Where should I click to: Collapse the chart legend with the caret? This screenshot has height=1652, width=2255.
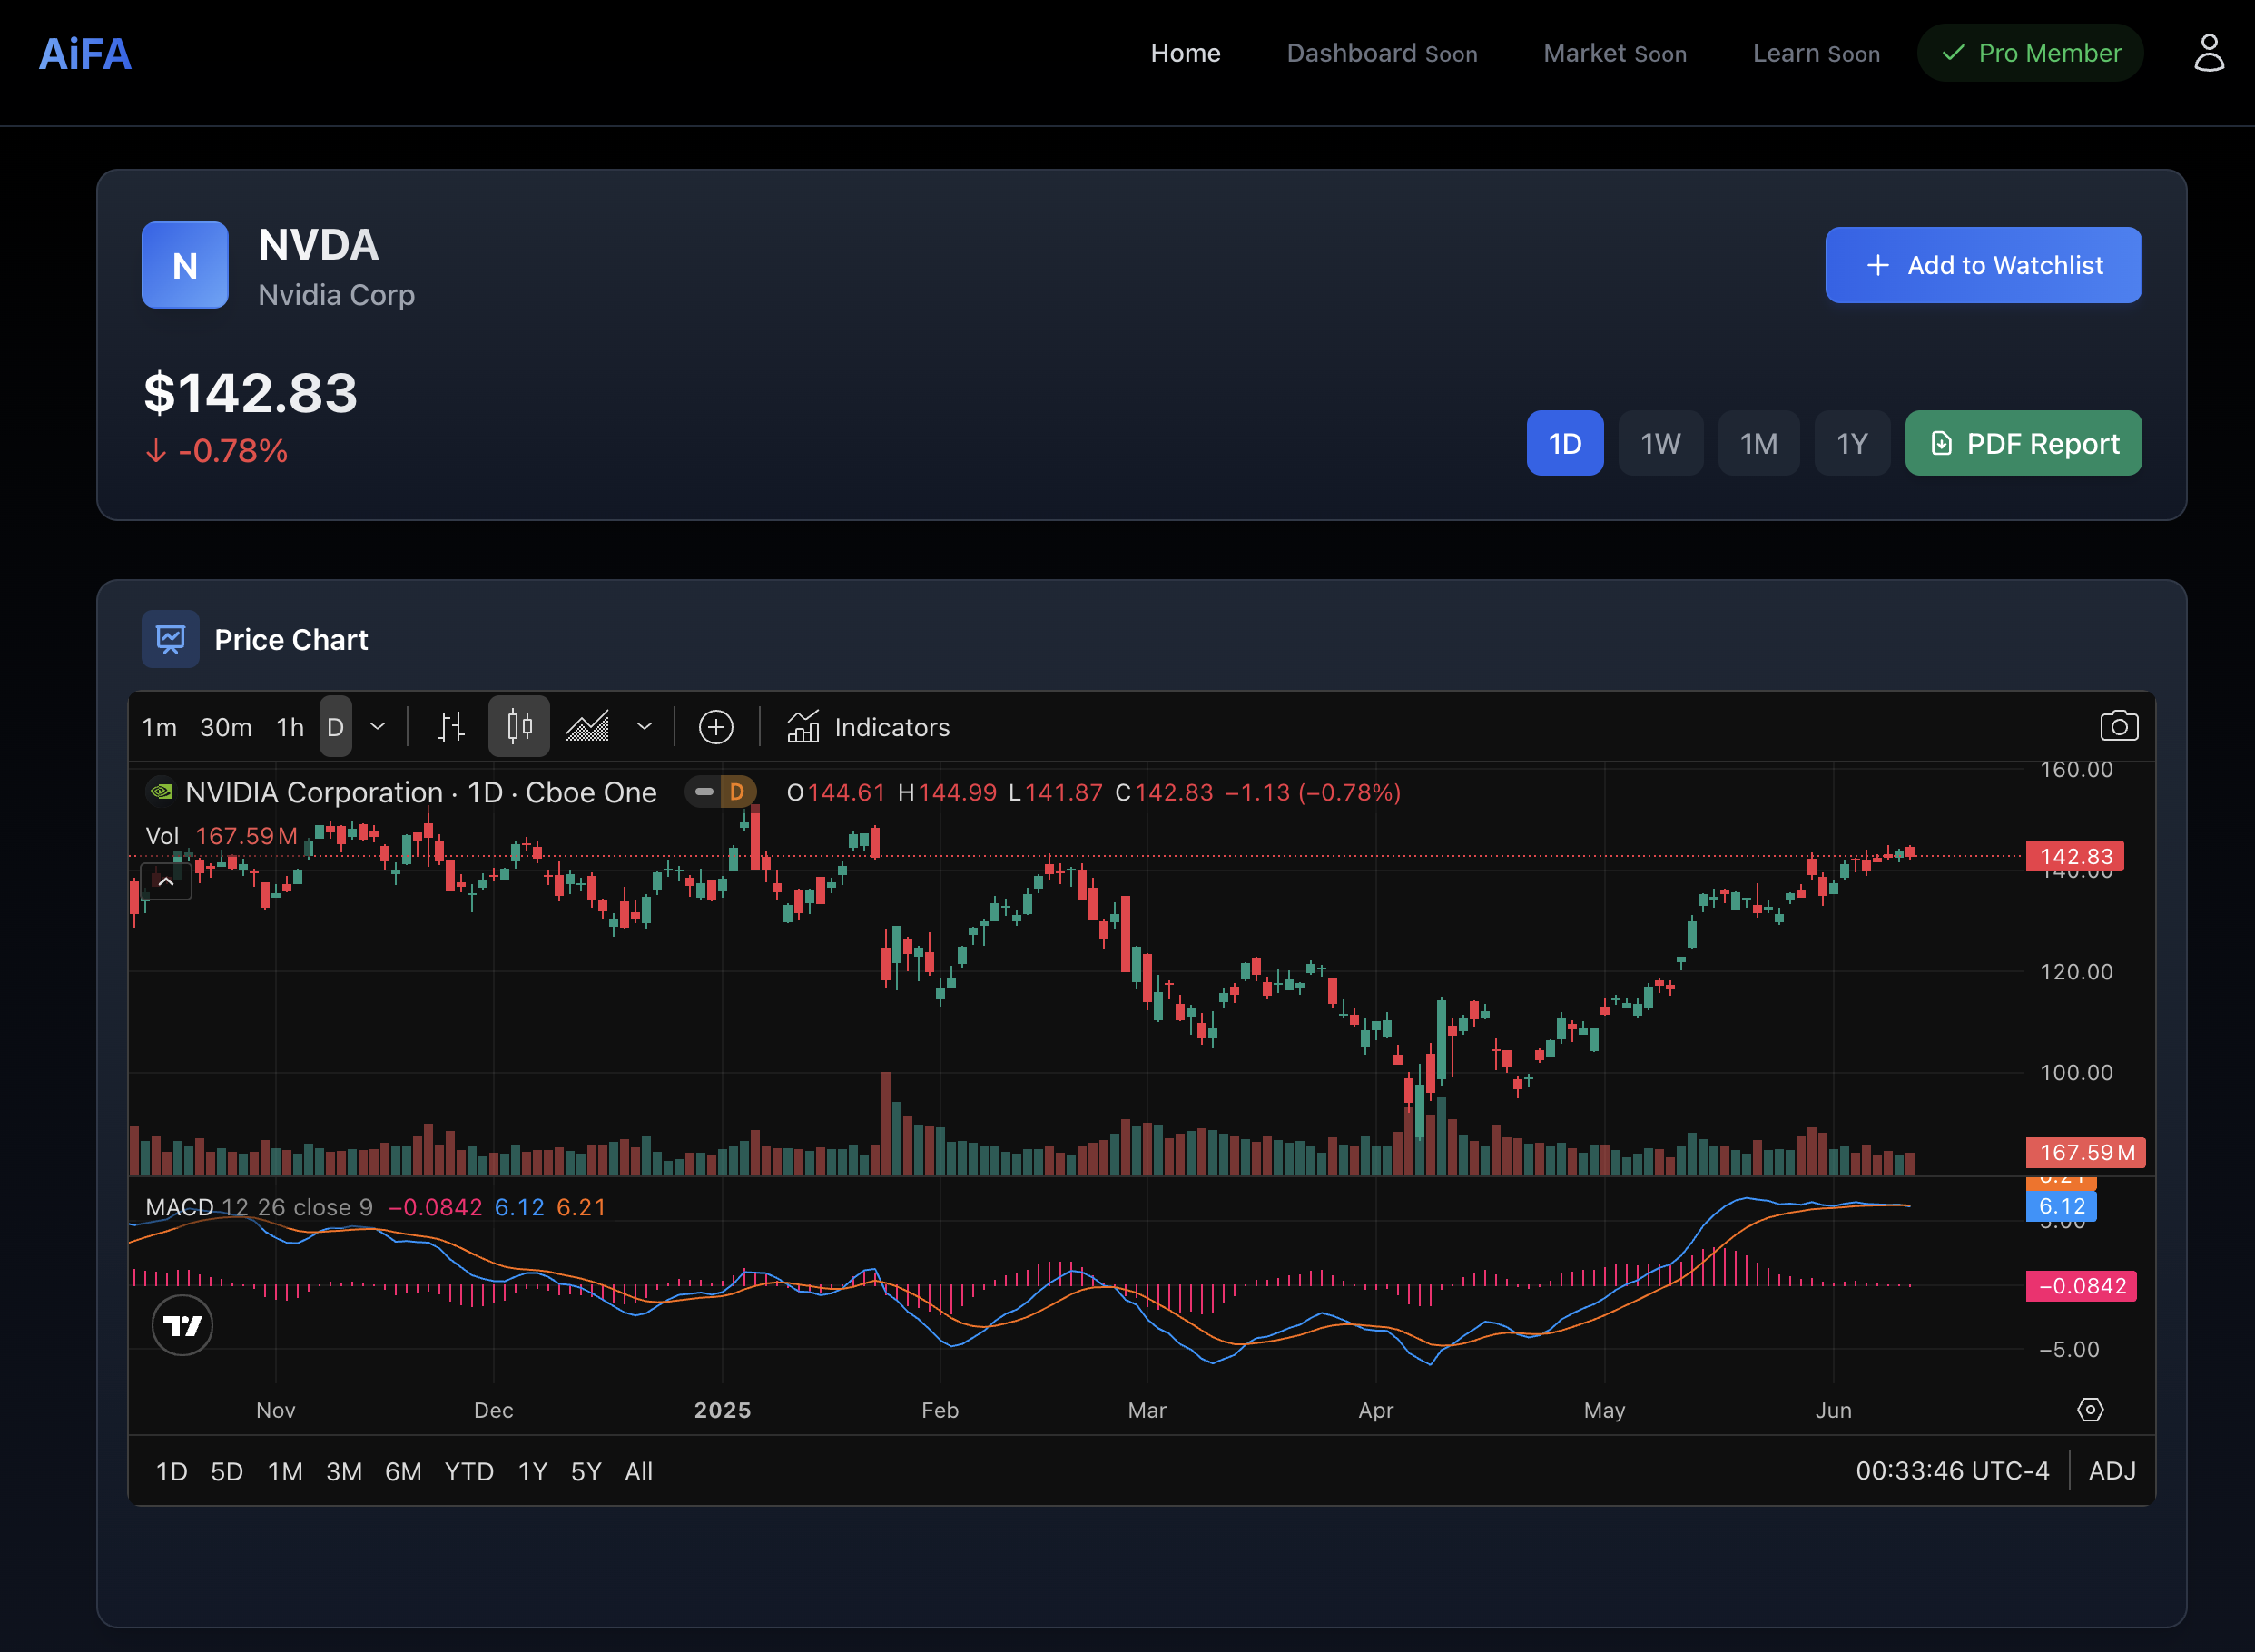pyautogui.click(x=166, y=882)
